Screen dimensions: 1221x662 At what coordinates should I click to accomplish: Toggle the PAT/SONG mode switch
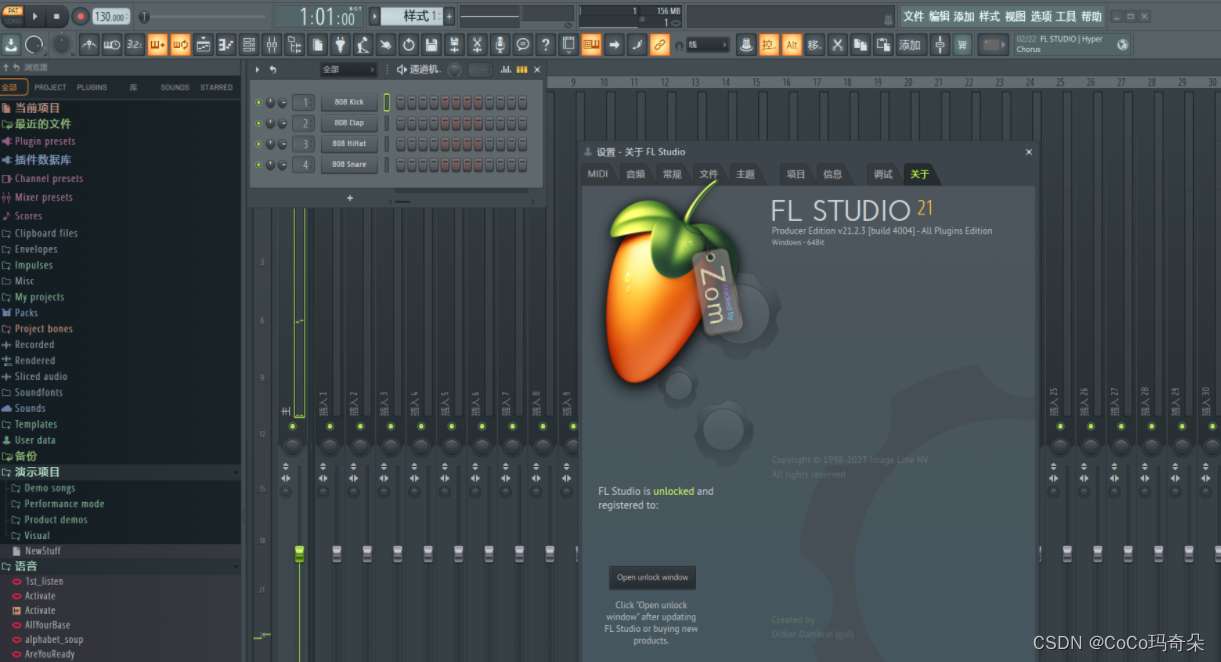point(14,16)
